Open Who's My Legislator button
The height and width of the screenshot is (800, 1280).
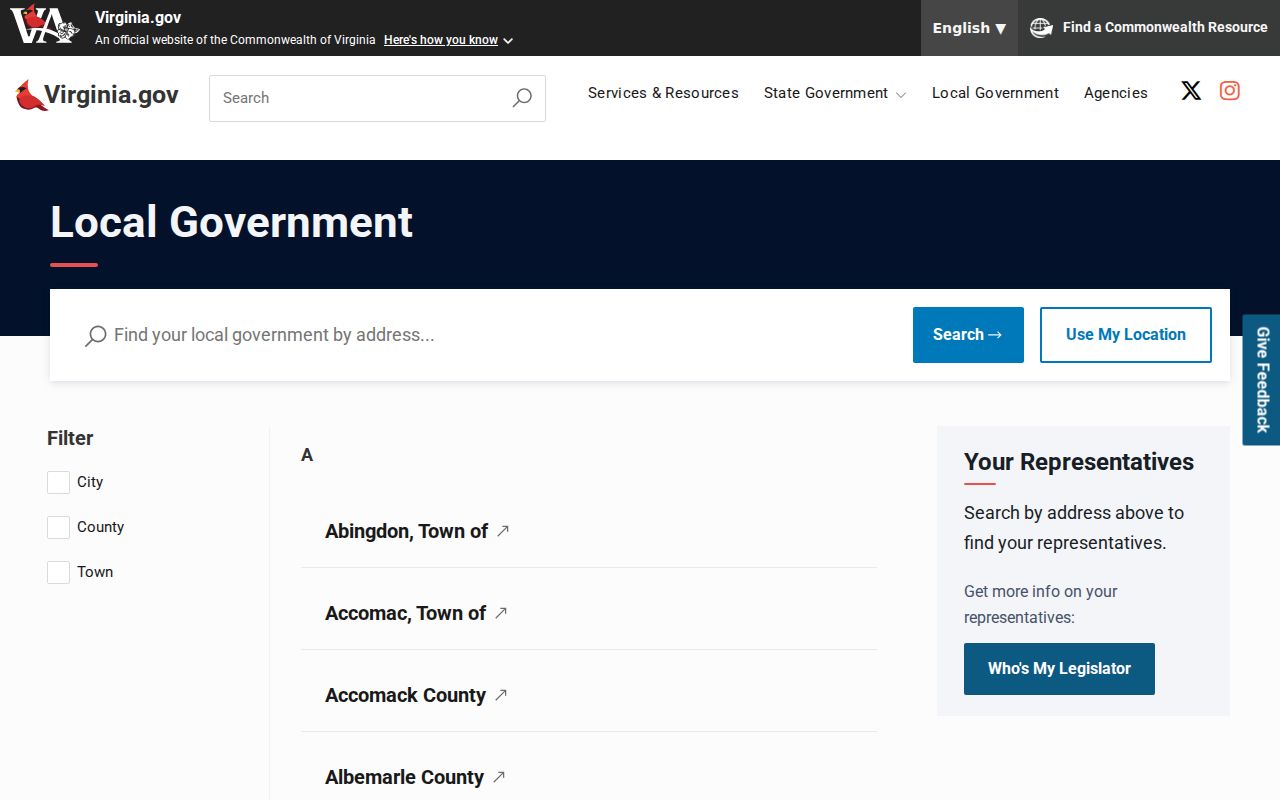click(x=1059, y=669)
